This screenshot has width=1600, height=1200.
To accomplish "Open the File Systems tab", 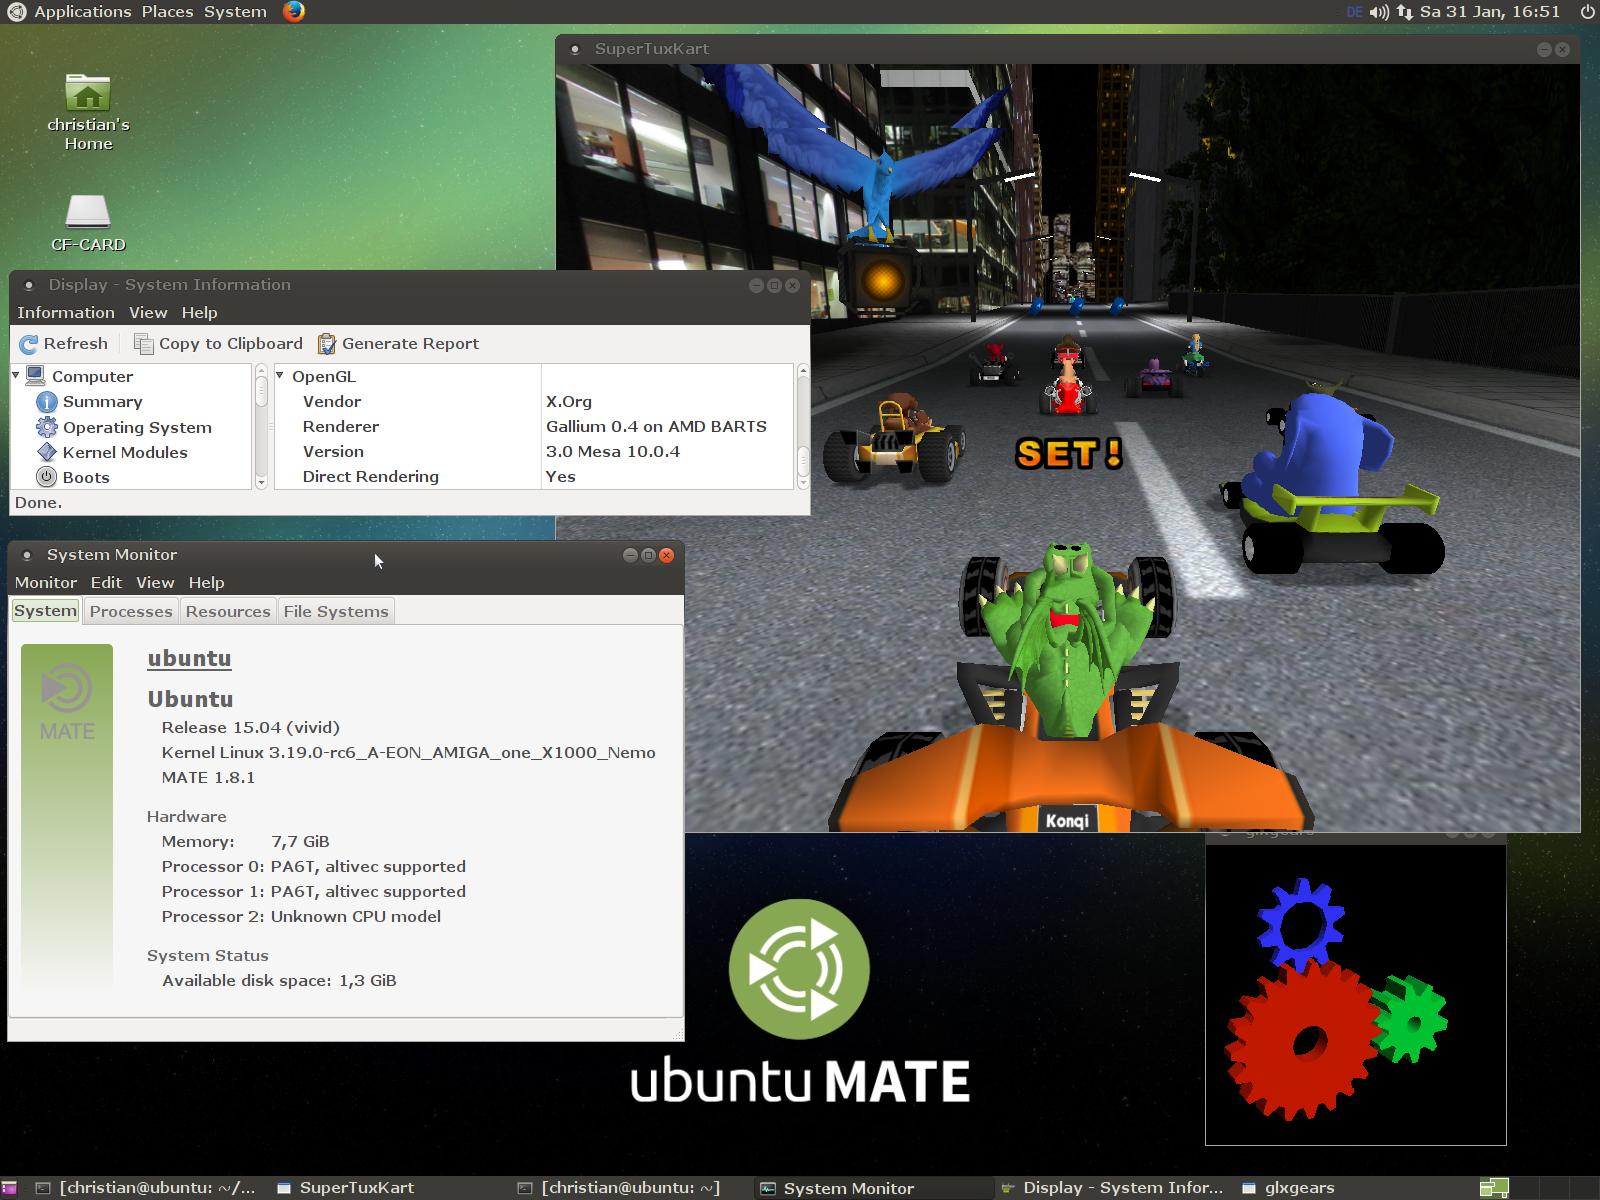I will pyautogui.click(x=336, y=611).
